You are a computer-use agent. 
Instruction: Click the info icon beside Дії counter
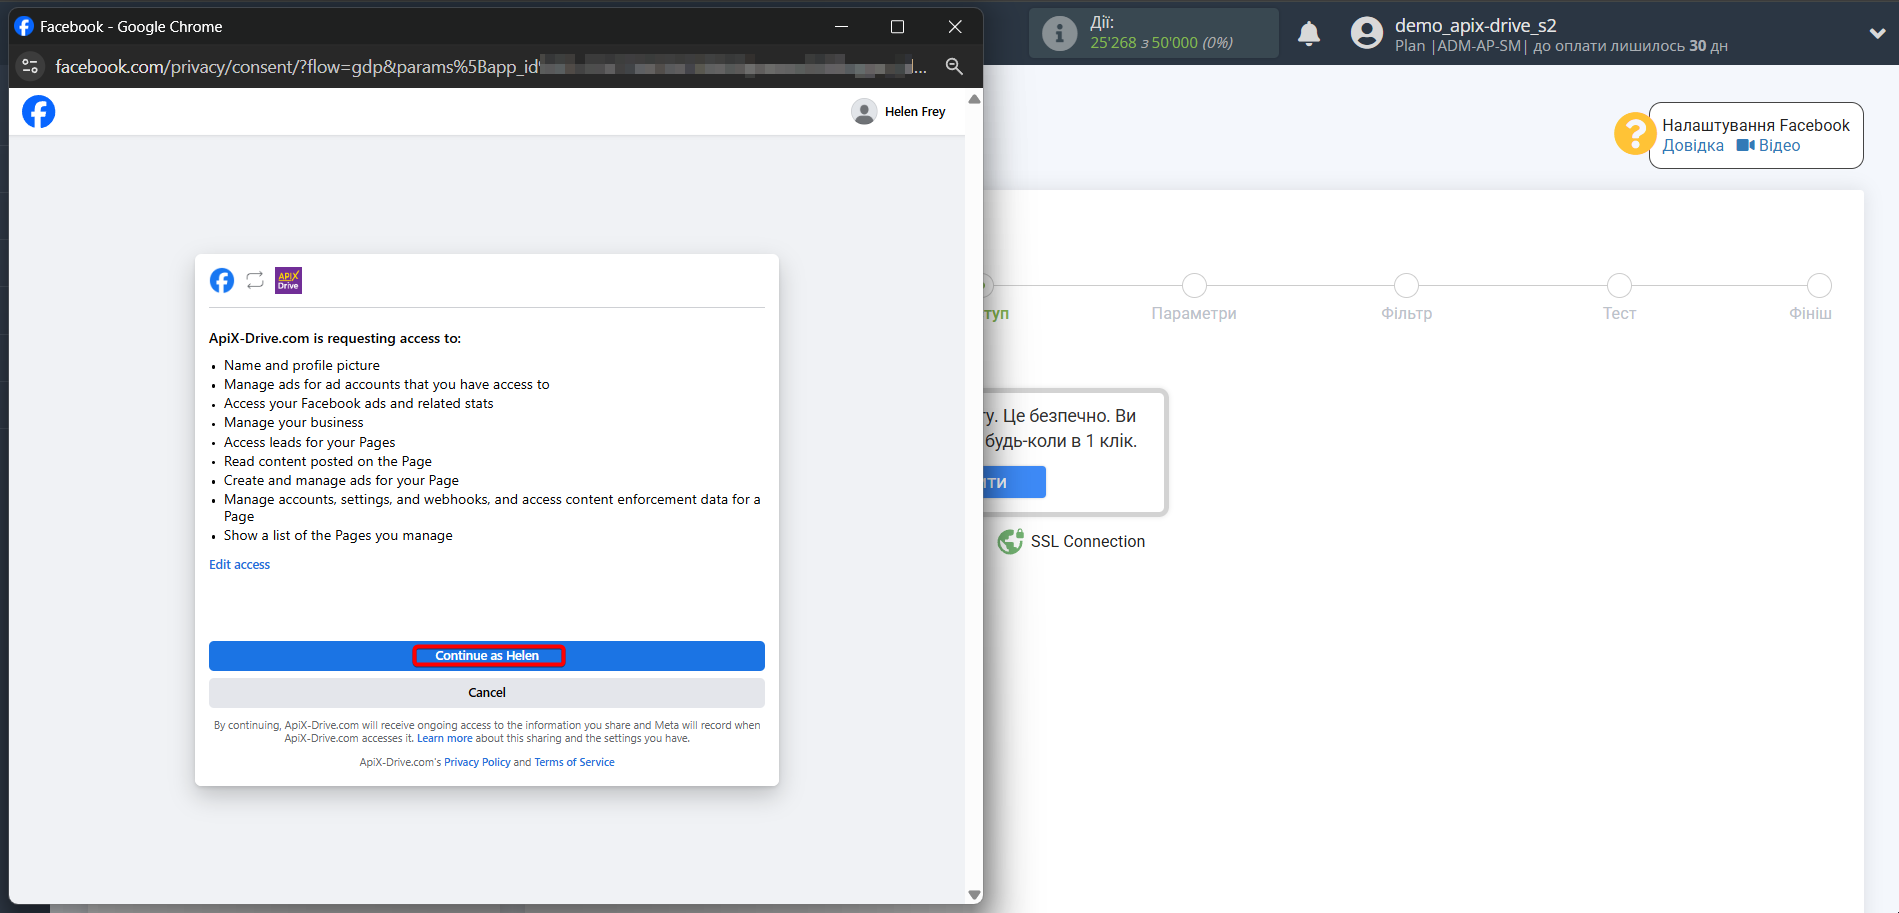pos(1060,34)
